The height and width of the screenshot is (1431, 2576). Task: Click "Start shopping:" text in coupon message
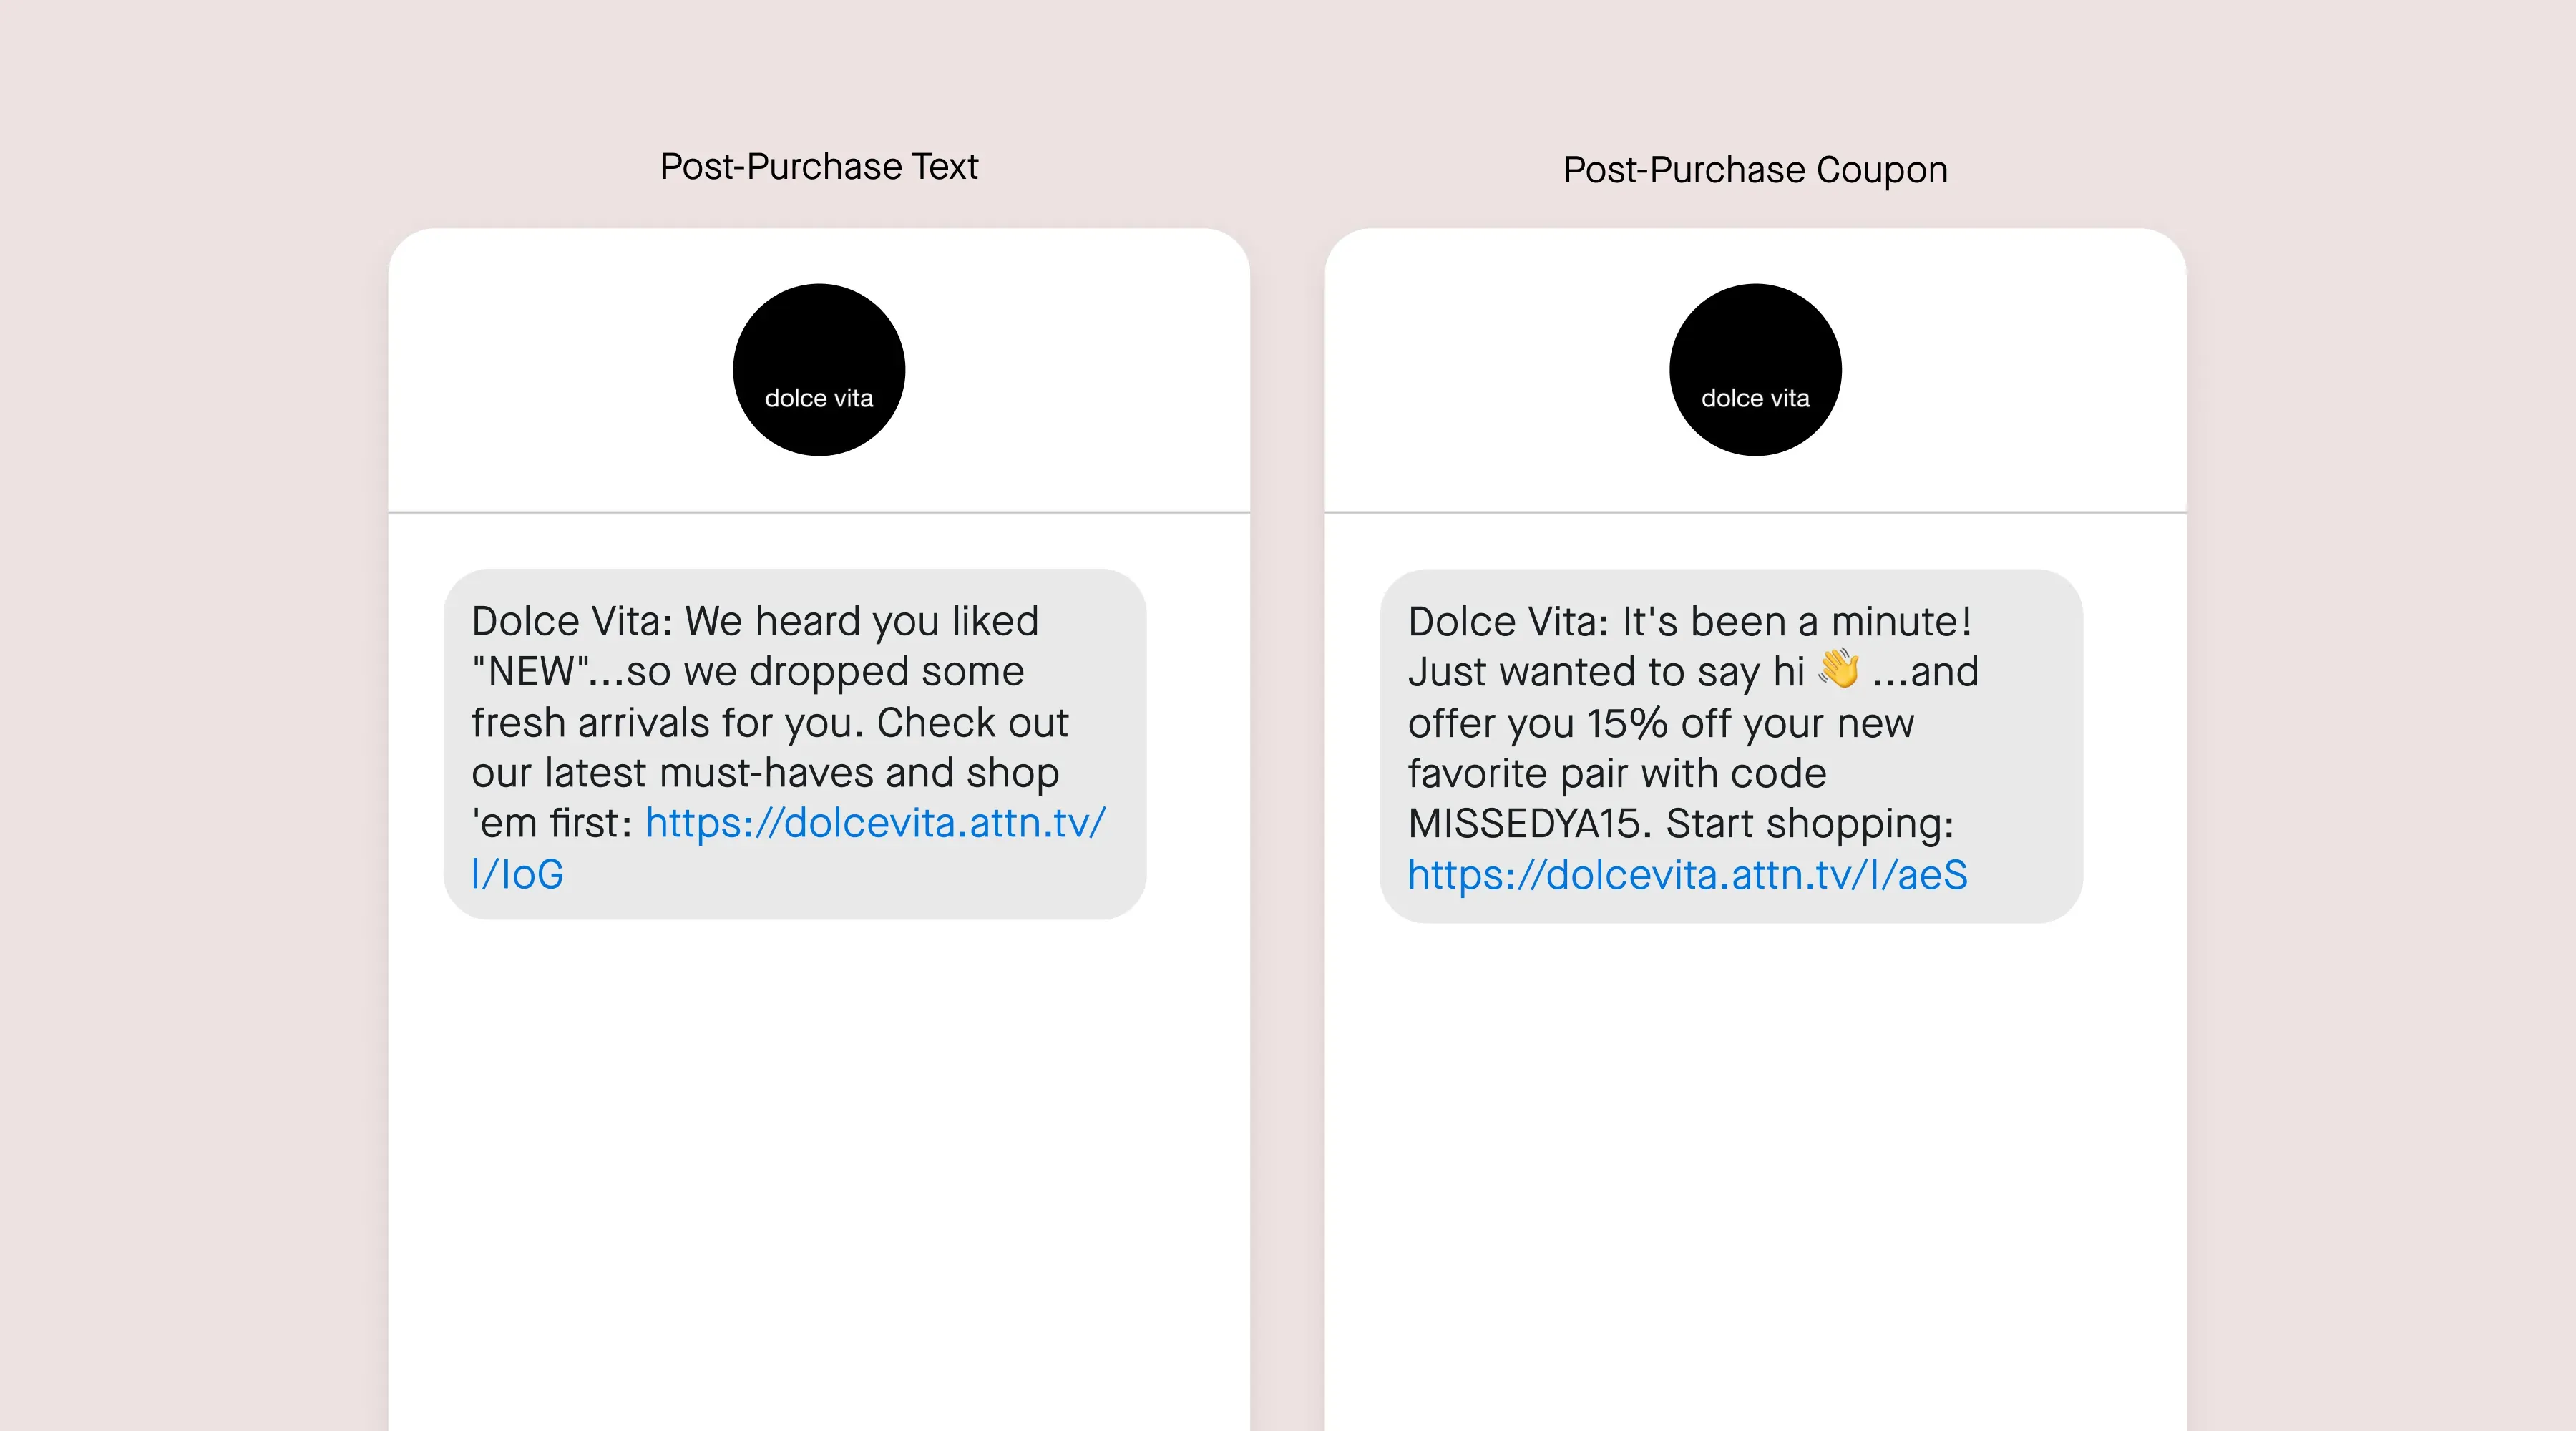coord(1810,825)
